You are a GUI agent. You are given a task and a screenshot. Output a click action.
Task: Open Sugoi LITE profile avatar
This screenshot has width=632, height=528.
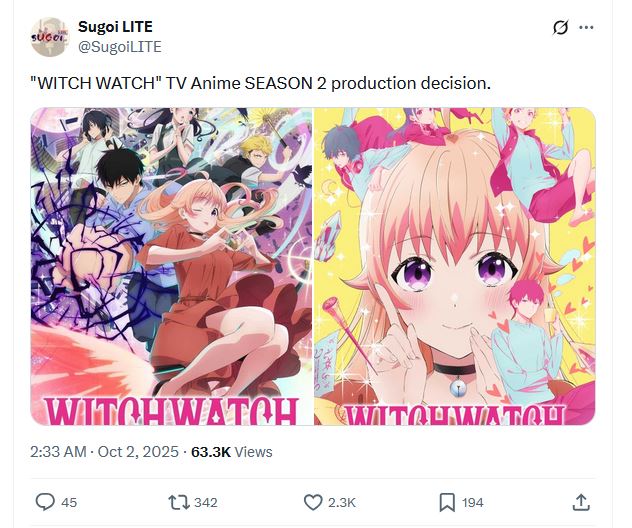[48, 37]
